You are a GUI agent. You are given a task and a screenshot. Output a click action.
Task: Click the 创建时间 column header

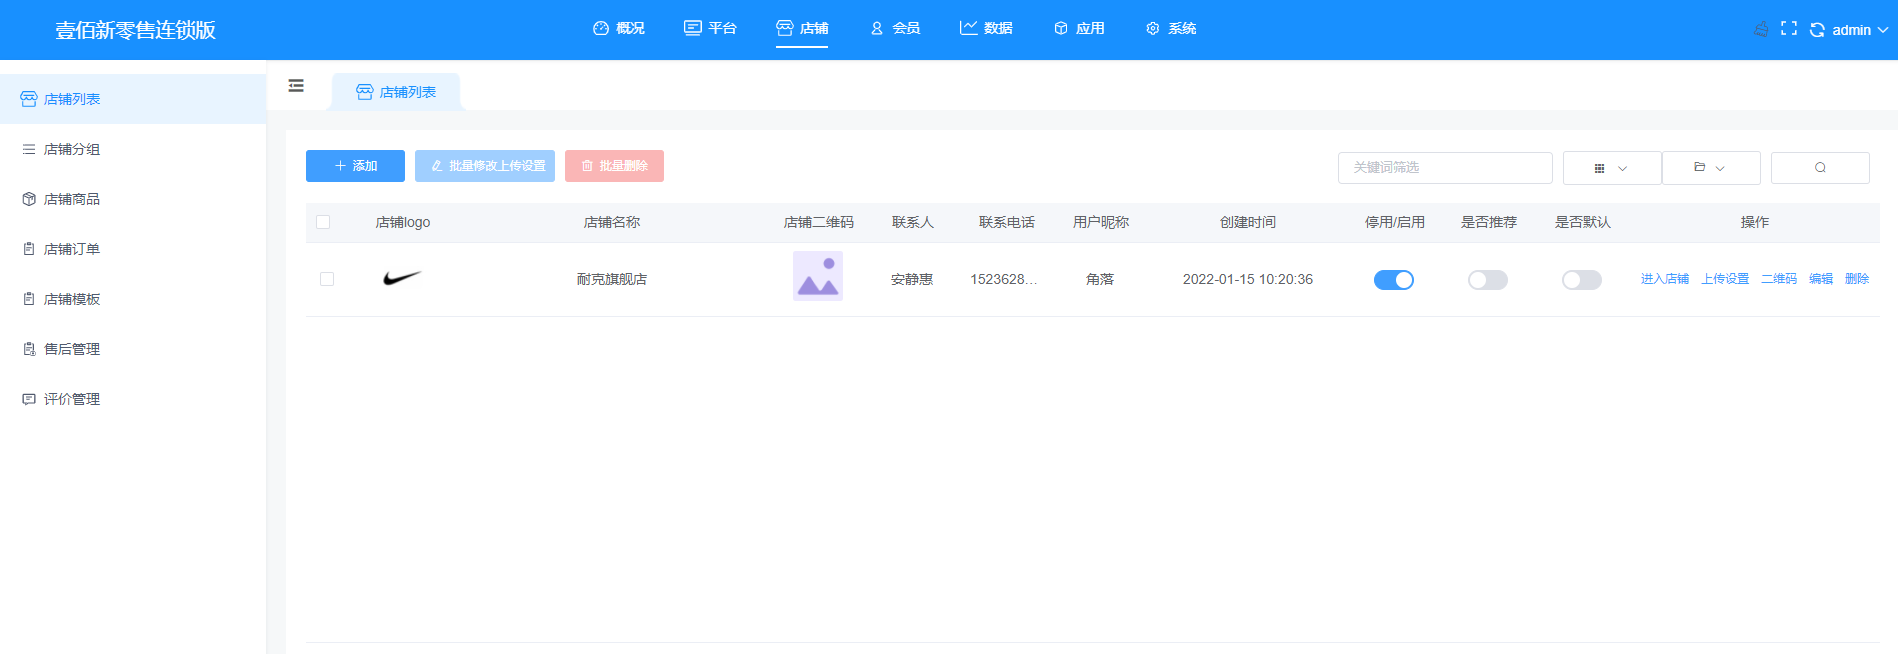point(1248,223)
